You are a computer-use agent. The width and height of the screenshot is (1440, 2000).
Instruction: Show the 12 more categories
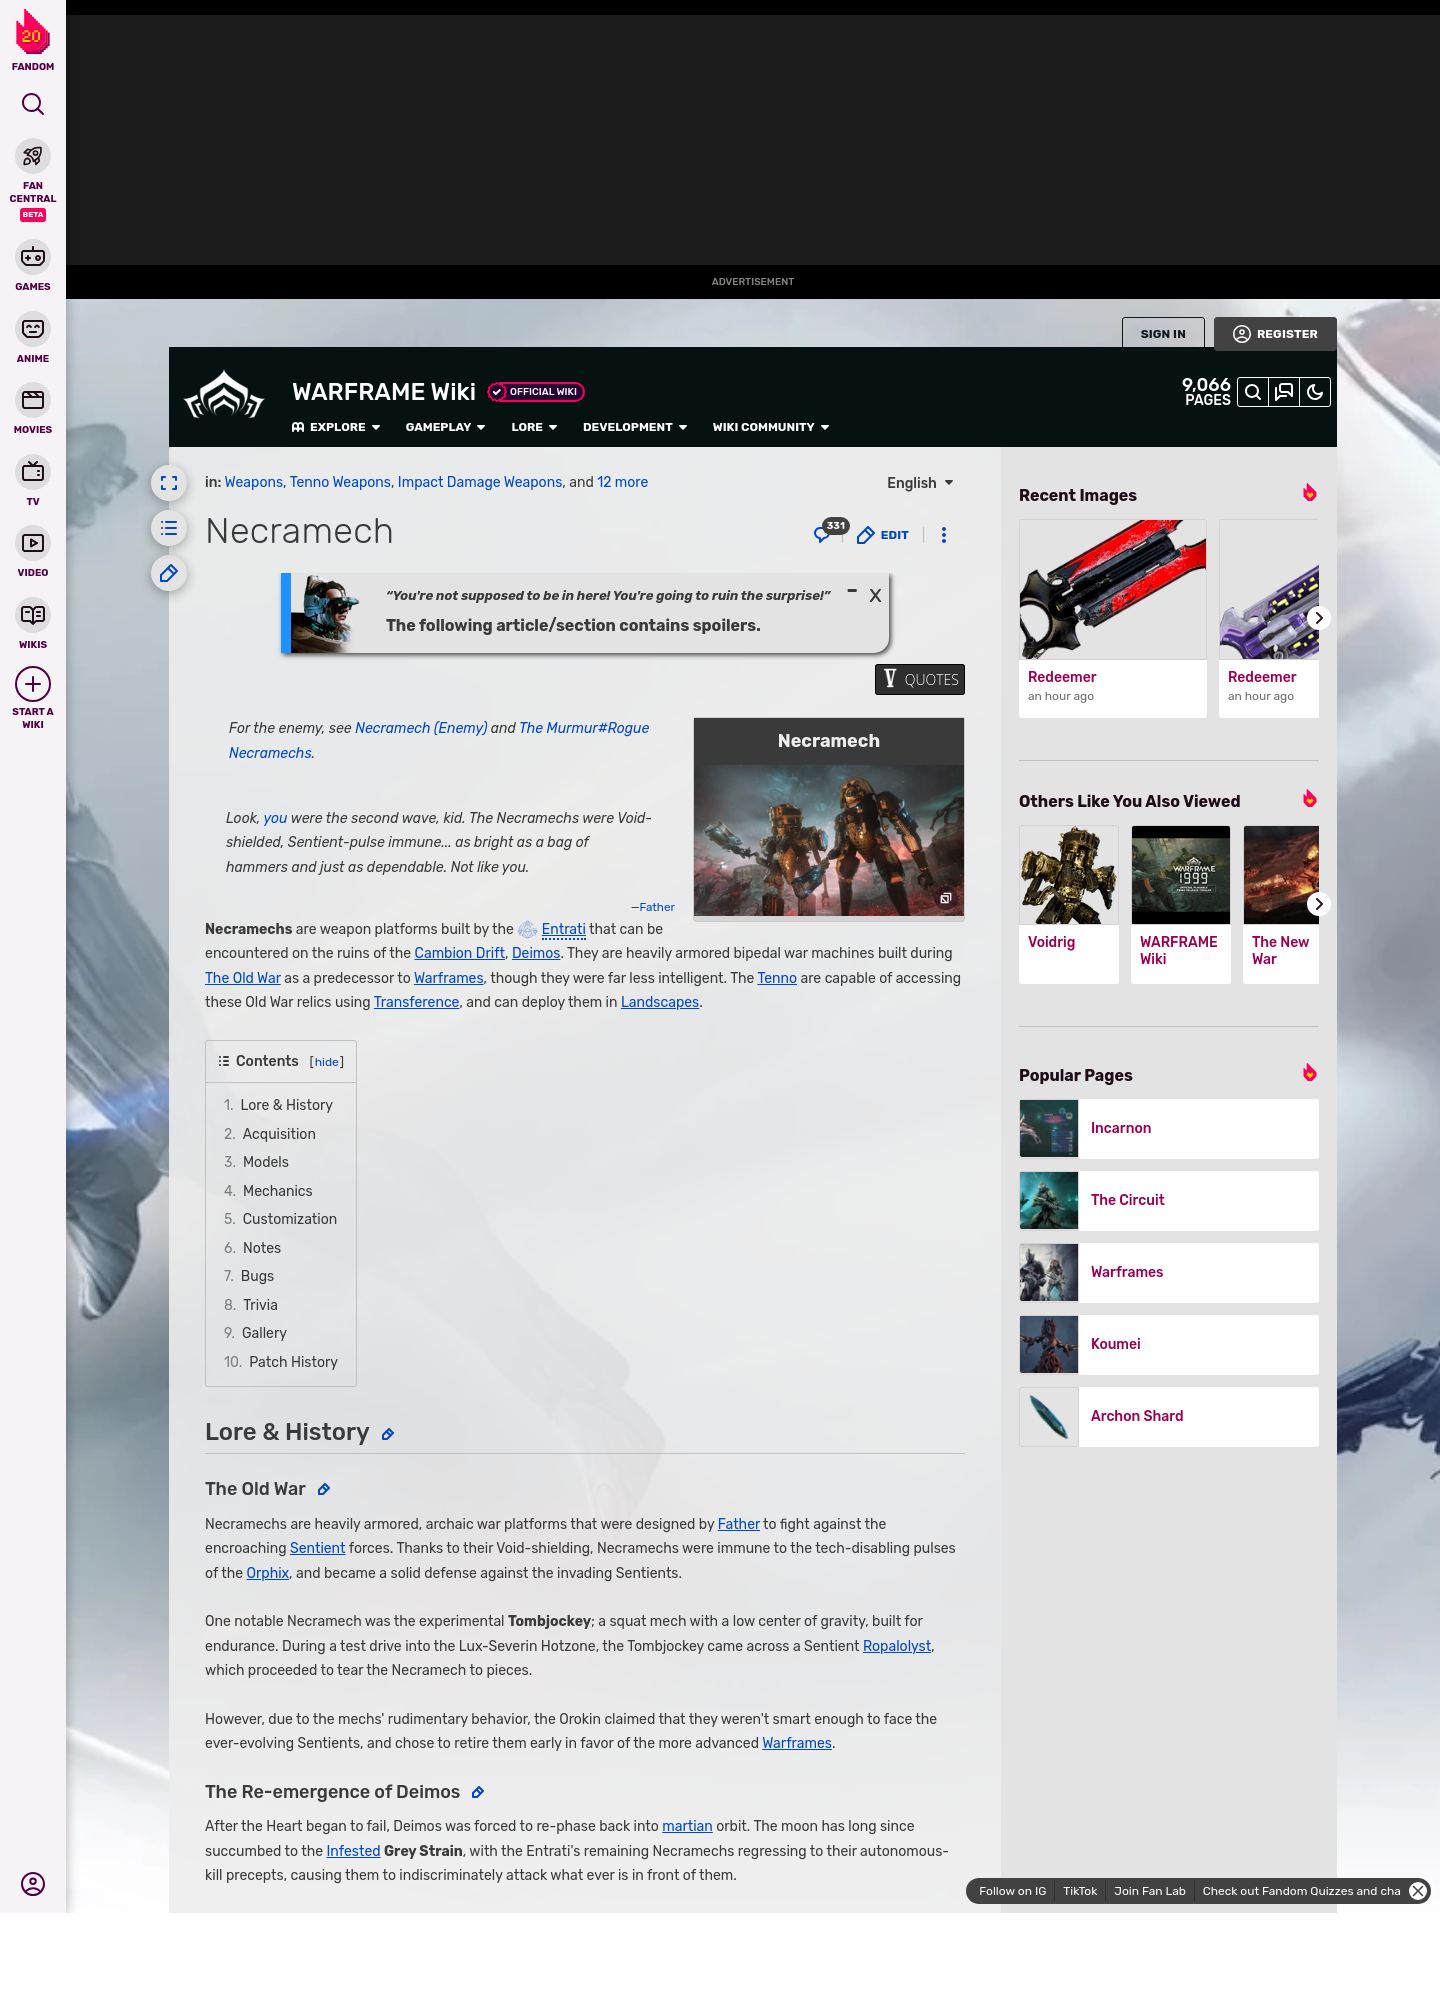pos(622,482)
